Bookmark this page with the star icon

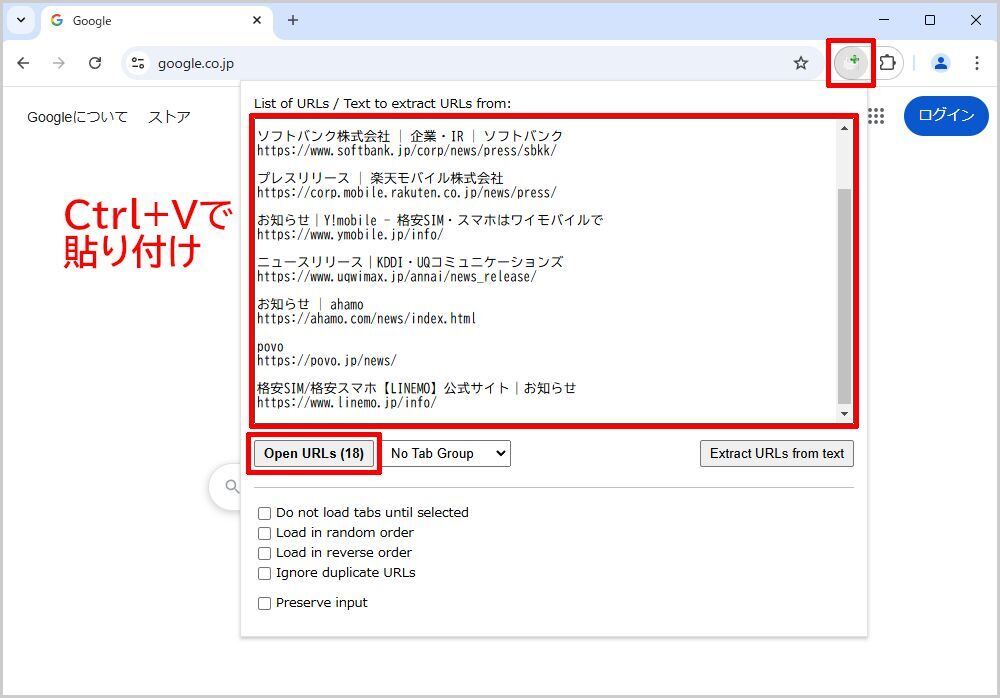pos(801,63)
